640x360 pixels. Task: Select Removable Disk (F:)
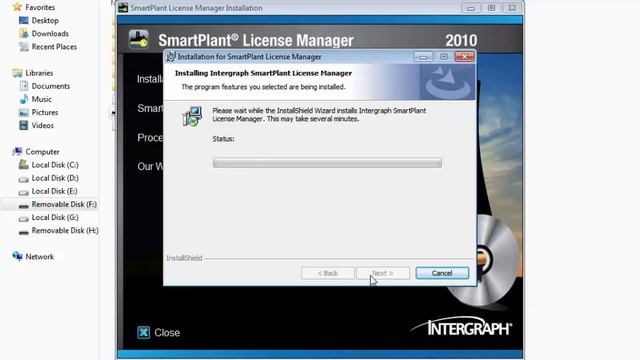[64, 204]
